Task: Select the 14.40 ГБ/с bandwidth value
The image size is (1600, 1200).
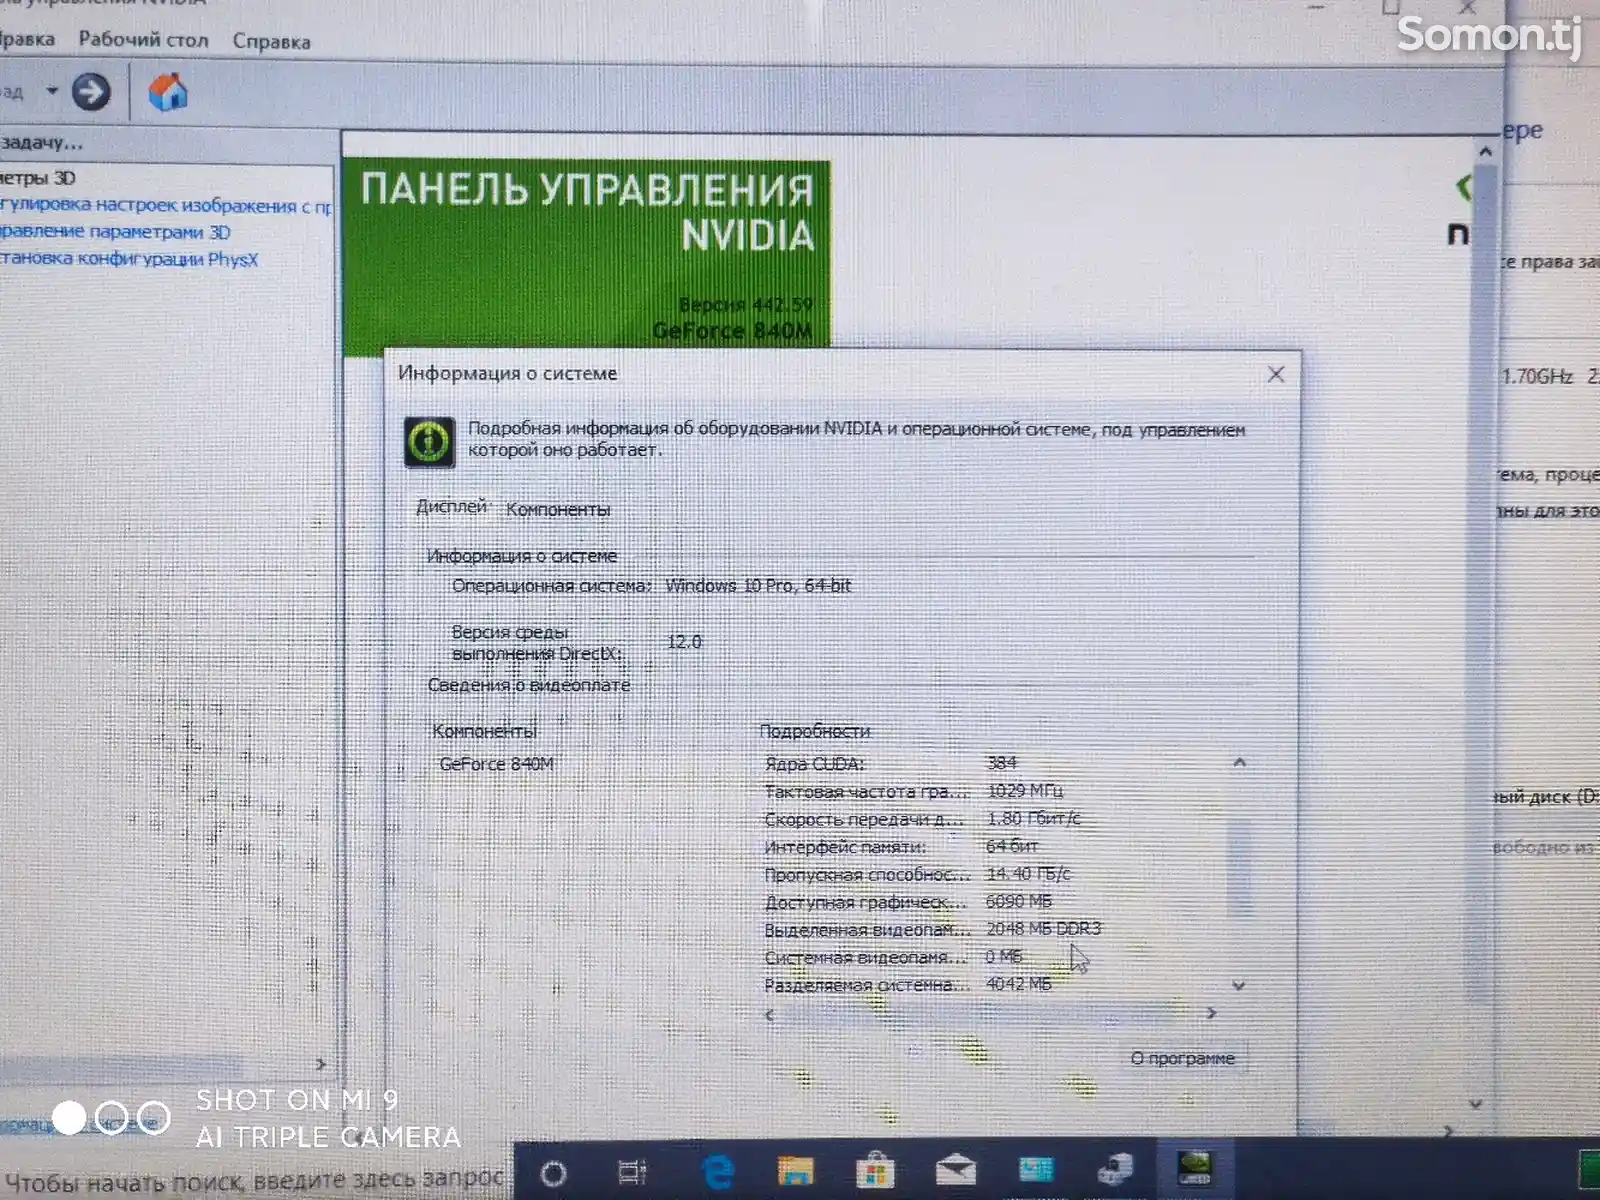Action: 1028,873
